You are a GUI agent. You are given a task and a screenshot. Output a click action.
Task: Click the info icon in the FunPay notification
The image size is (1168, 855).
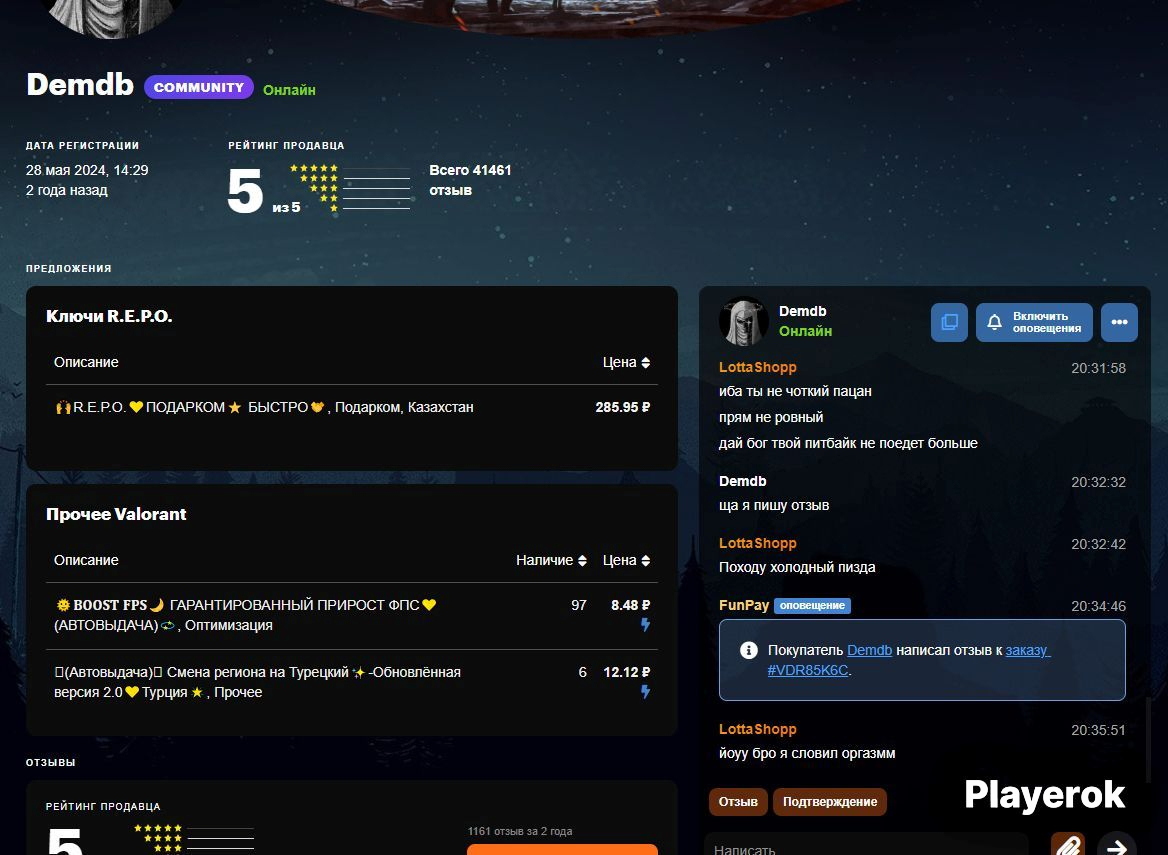click(749, 650)
